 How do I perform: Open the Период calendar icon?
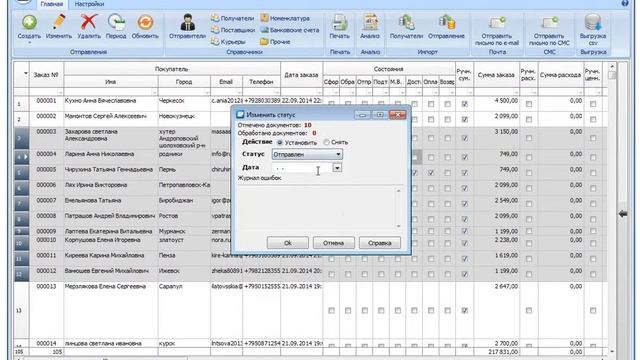click(116, 22)
